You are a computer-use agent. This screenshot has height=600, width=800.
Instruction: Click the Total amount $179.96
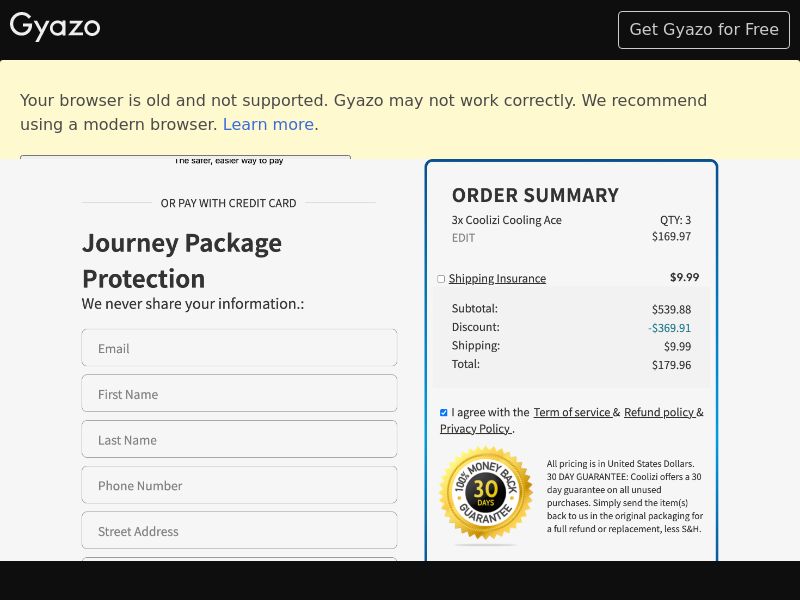coord(671,365)
